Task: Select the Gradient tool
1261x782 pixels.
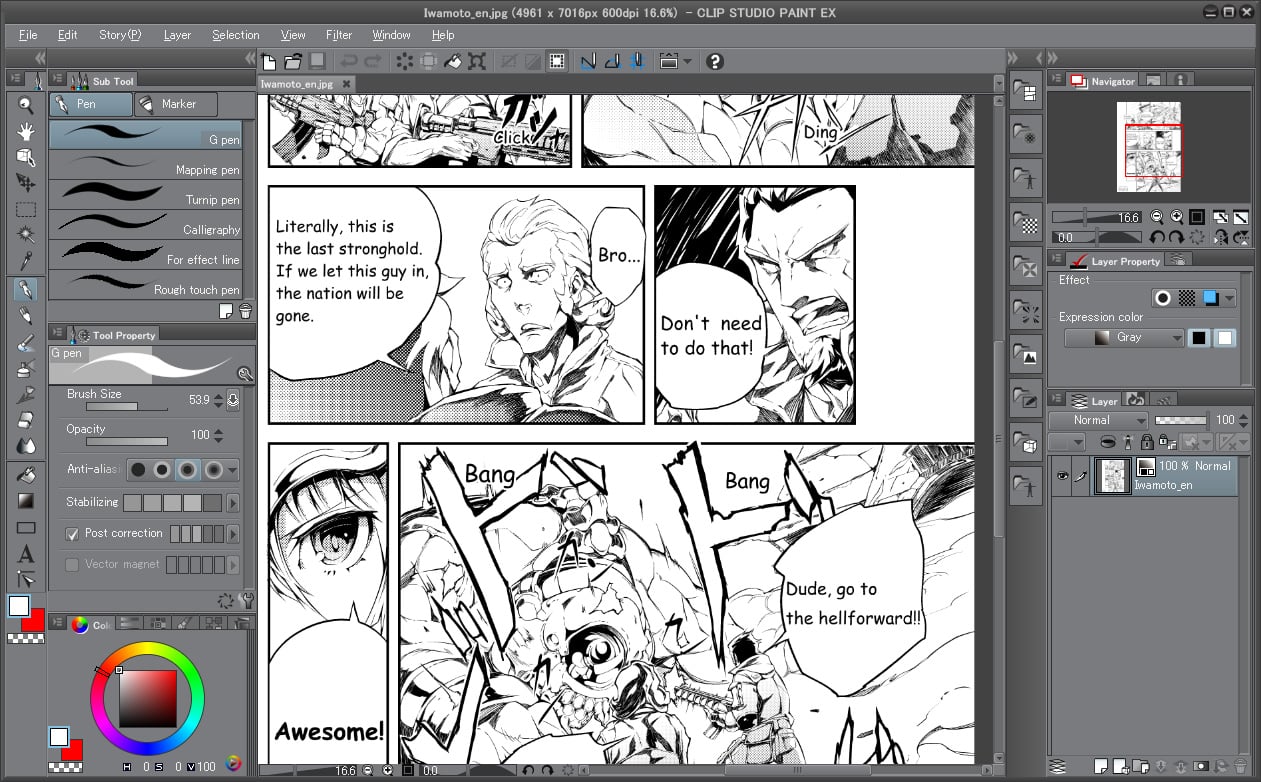Action: 26,501
